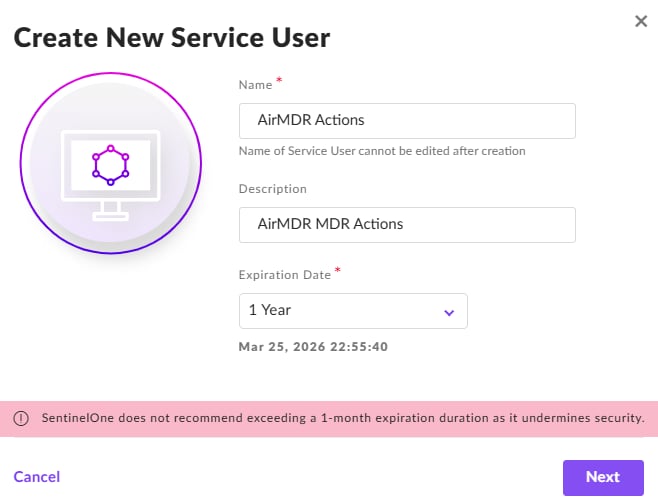
Task: Cancel creating the service user
Action: pos(37,477)
